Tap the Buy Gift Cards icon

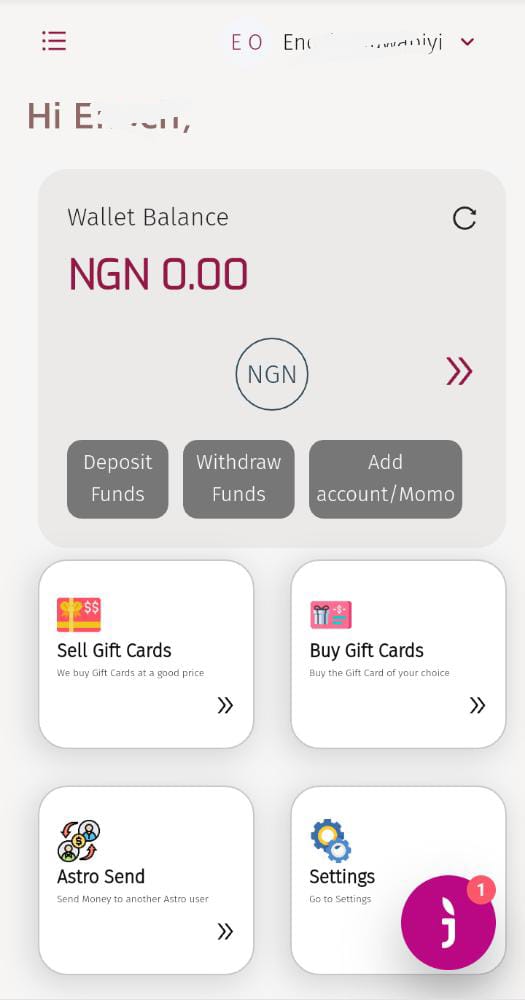click(330, 615)
